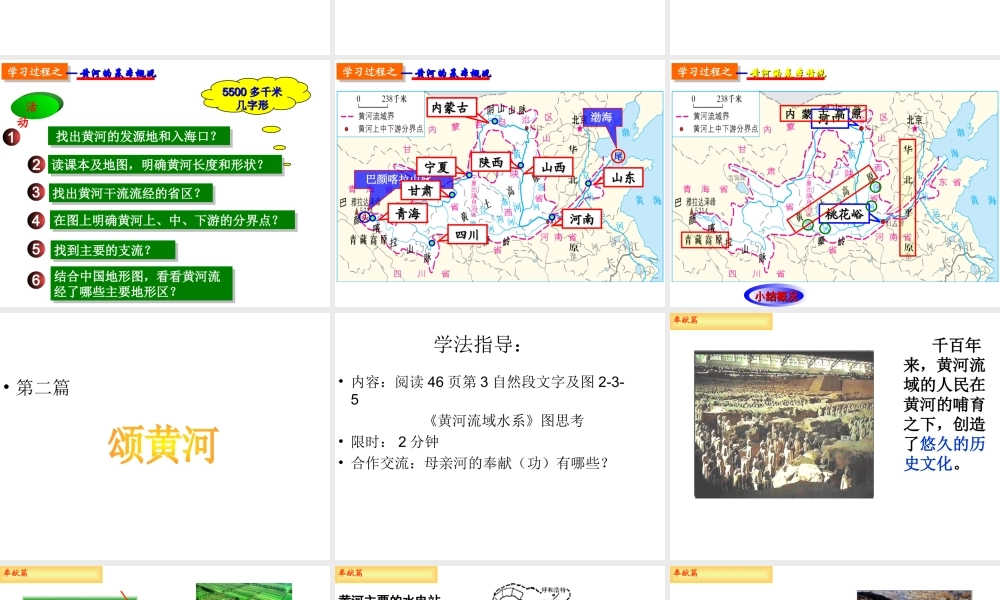The width and height of the screenshot is (1000, 600).
Task: Click 学习过程之 header on the first slide
Action: 34,71
